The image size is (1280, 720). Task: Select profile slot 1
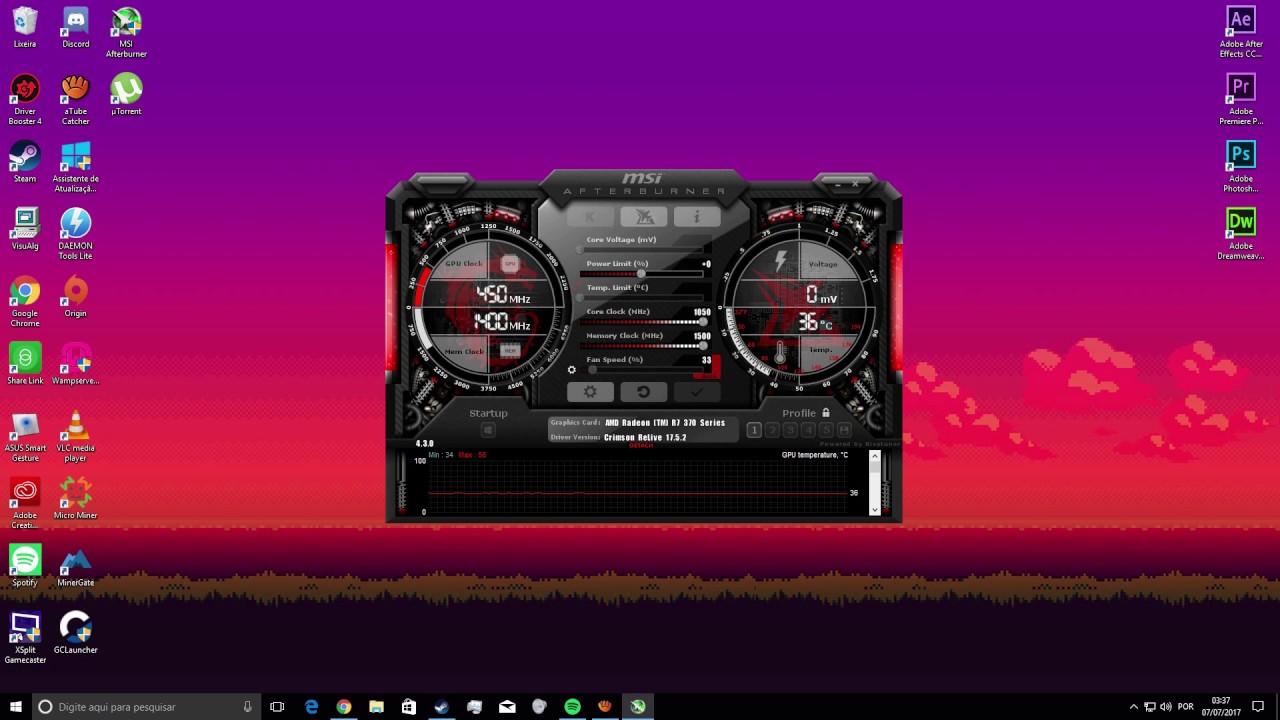click(x=754, y=430)
